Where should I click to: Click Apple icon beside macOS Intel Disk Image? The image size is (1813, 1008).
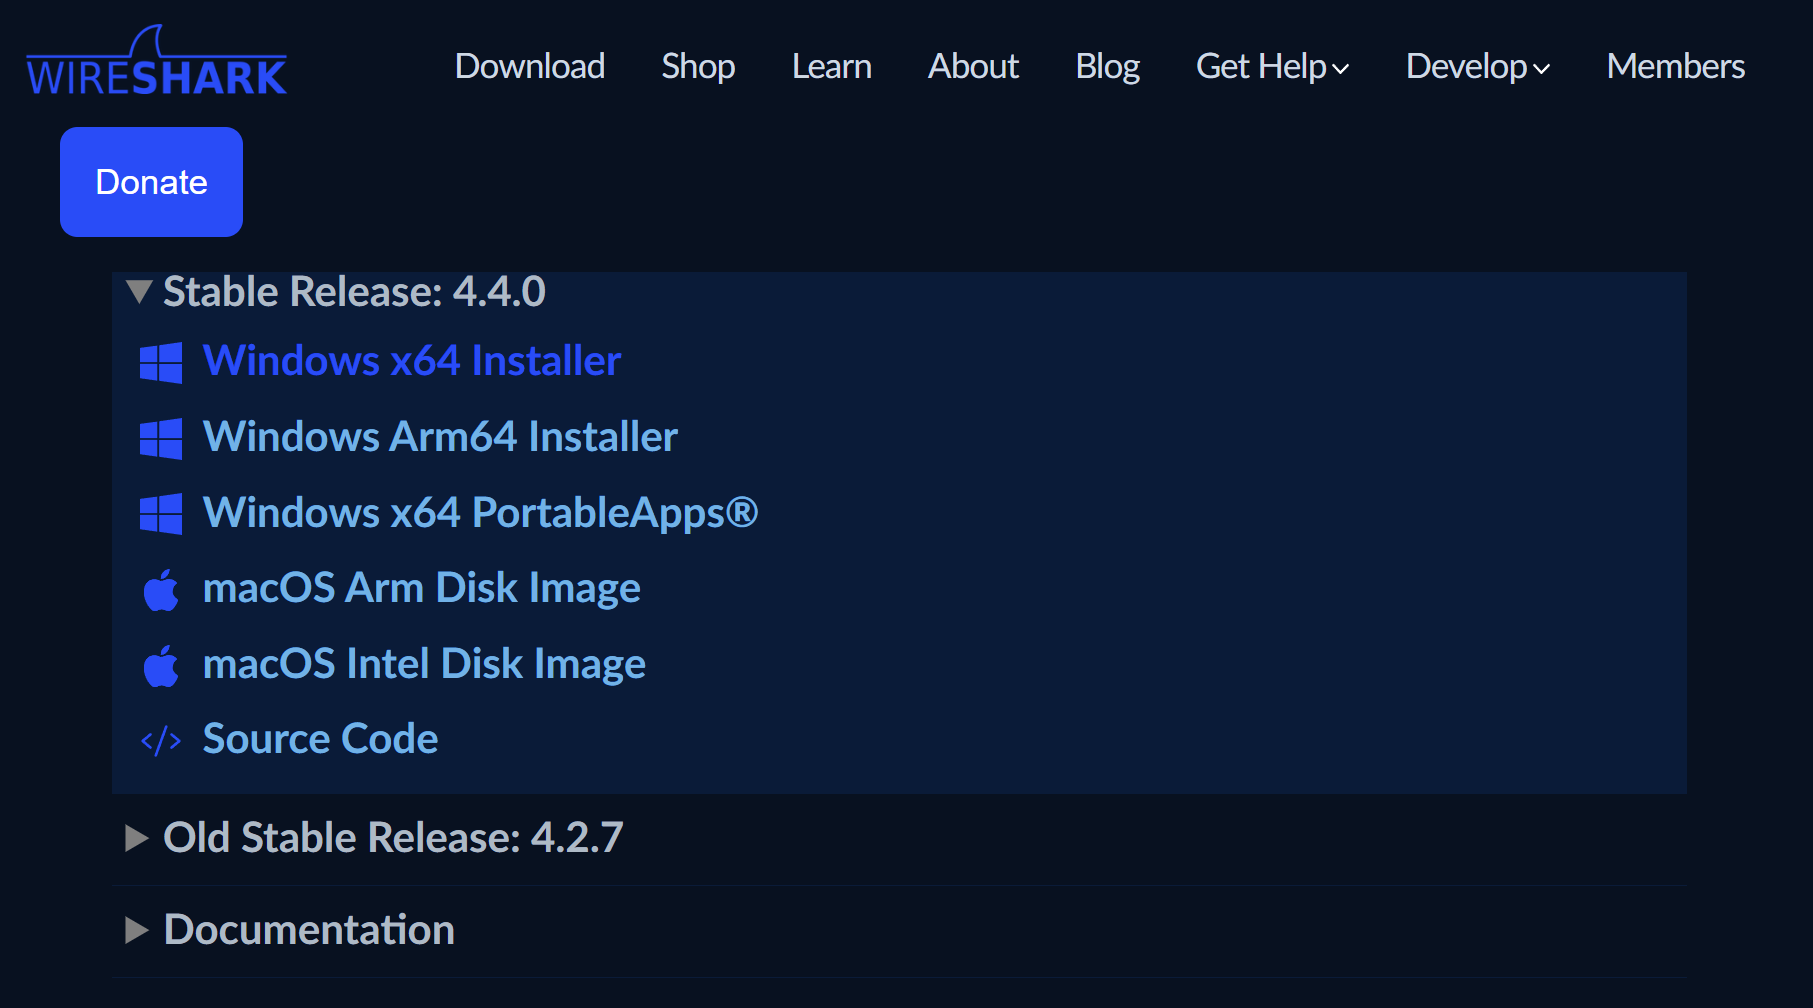161,666
